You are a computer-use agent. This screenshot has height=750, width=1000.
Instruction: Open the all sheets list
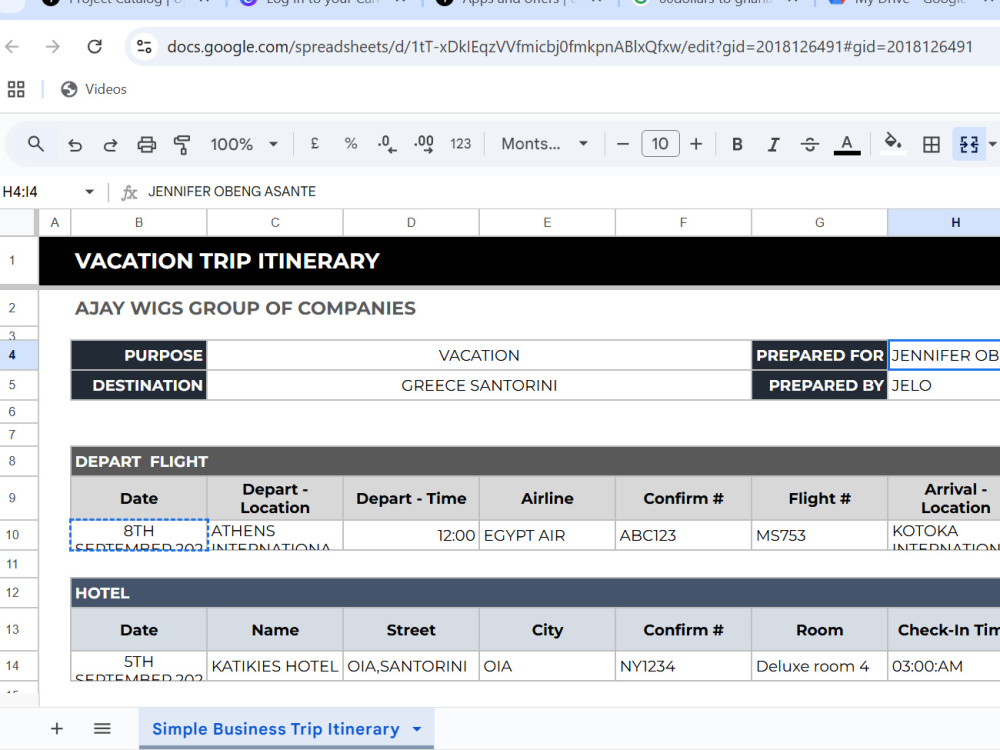click(102, 728)
